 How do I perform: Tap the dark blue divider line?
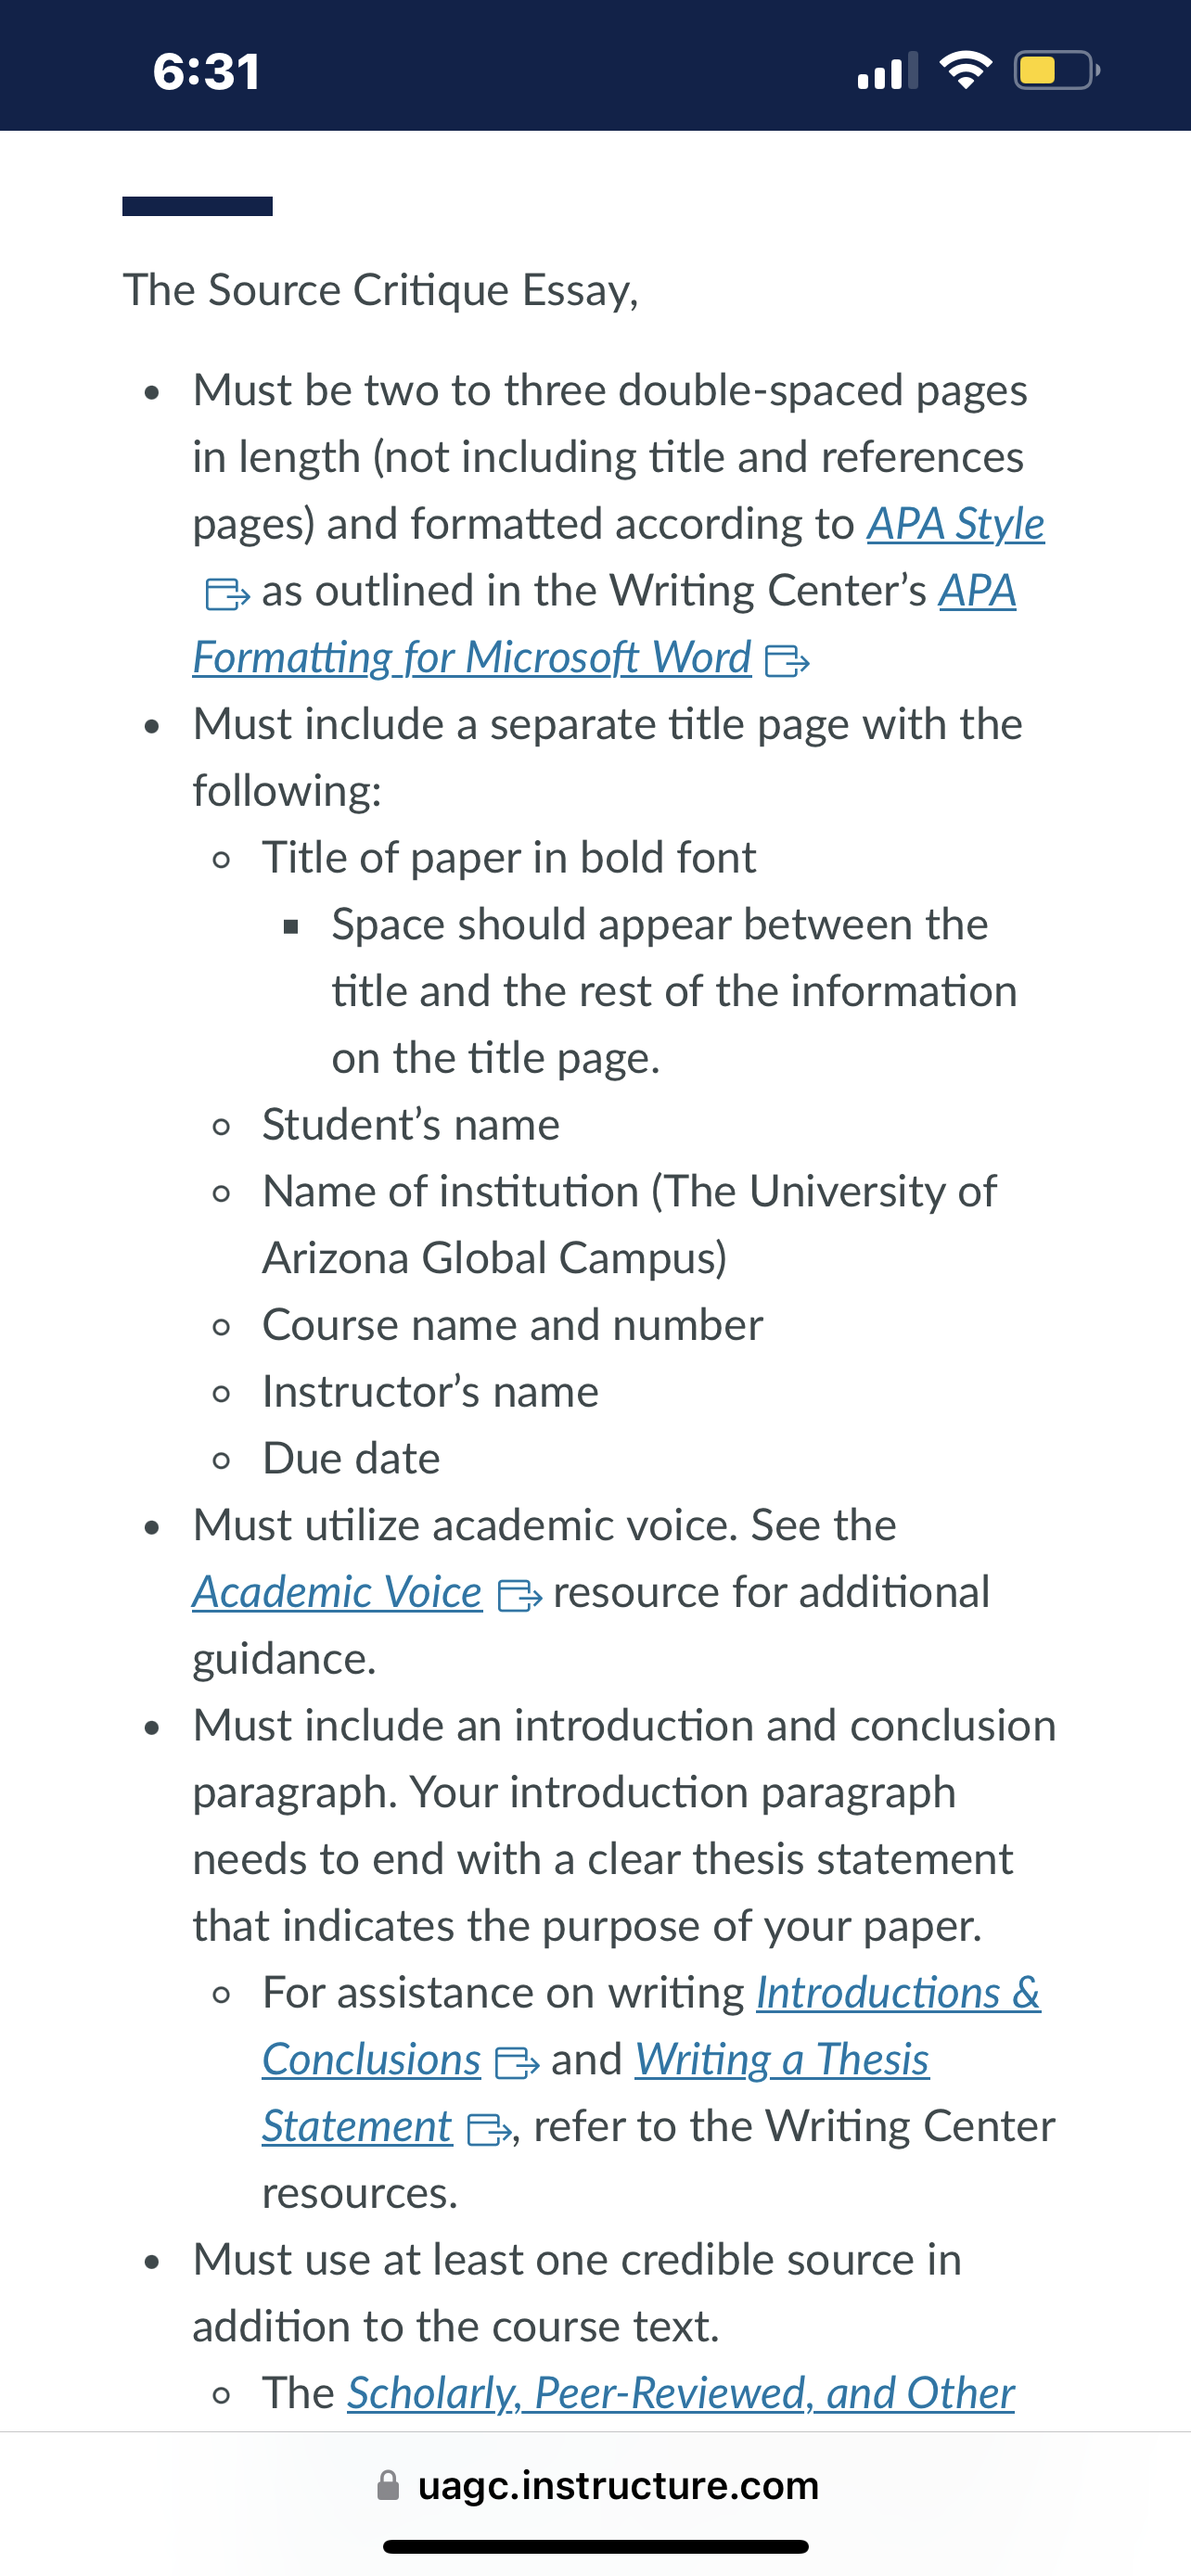197,206
